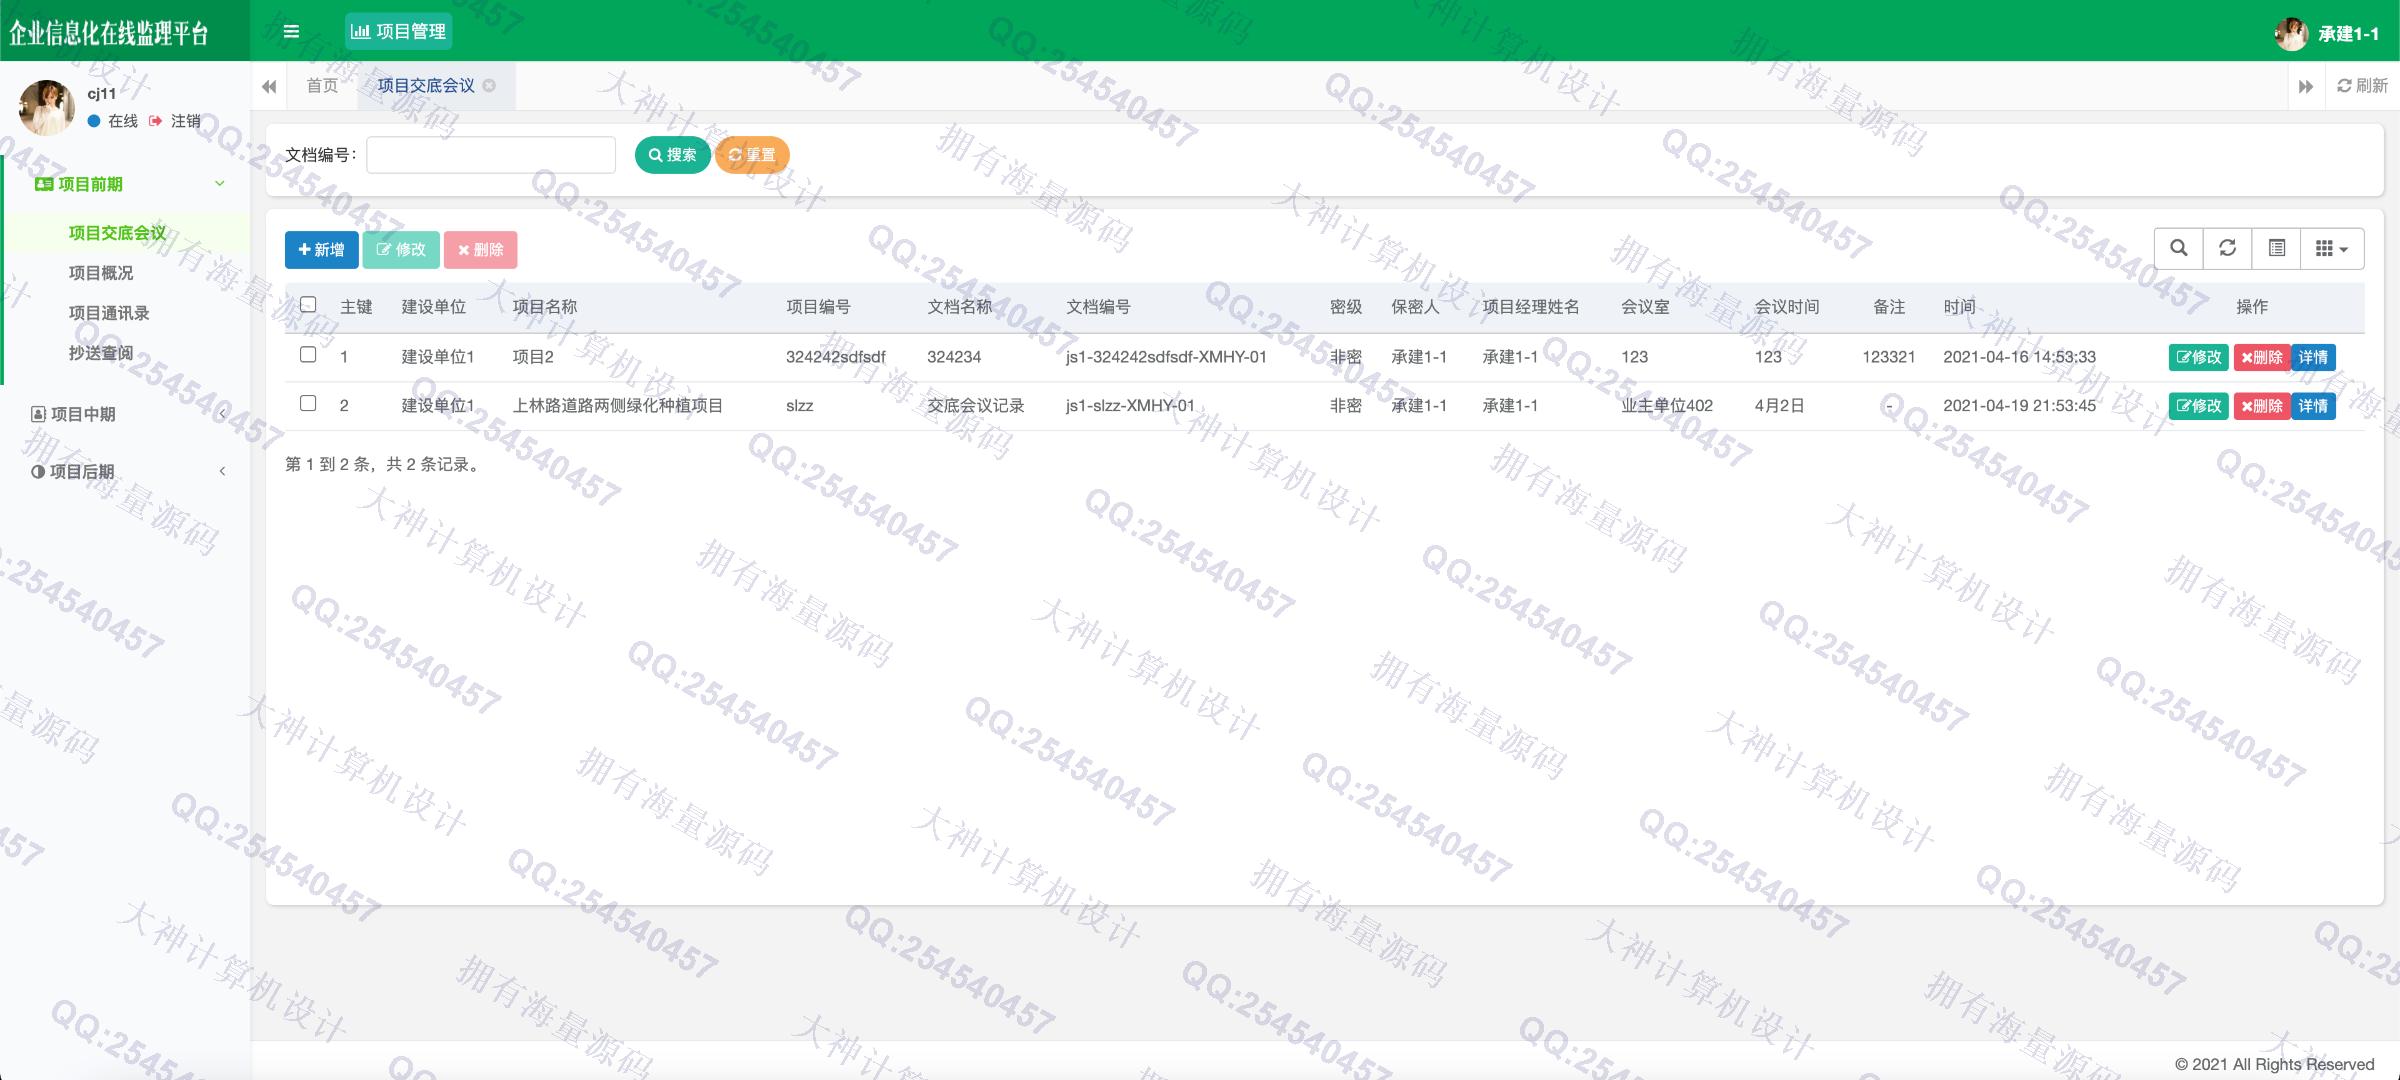The image size is (2400, 1080).
Task: Switch to the 首页 tab
Action: (x=322, y=86)
